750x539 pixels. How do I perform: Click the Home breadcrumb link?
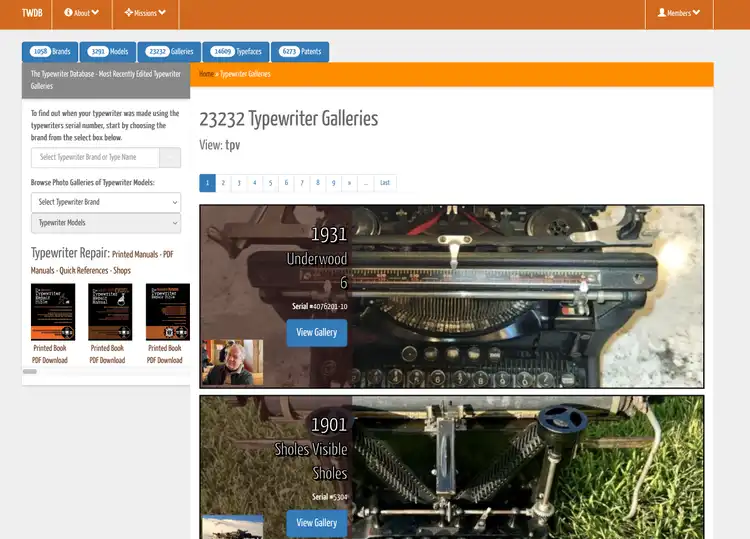point(206,74)
